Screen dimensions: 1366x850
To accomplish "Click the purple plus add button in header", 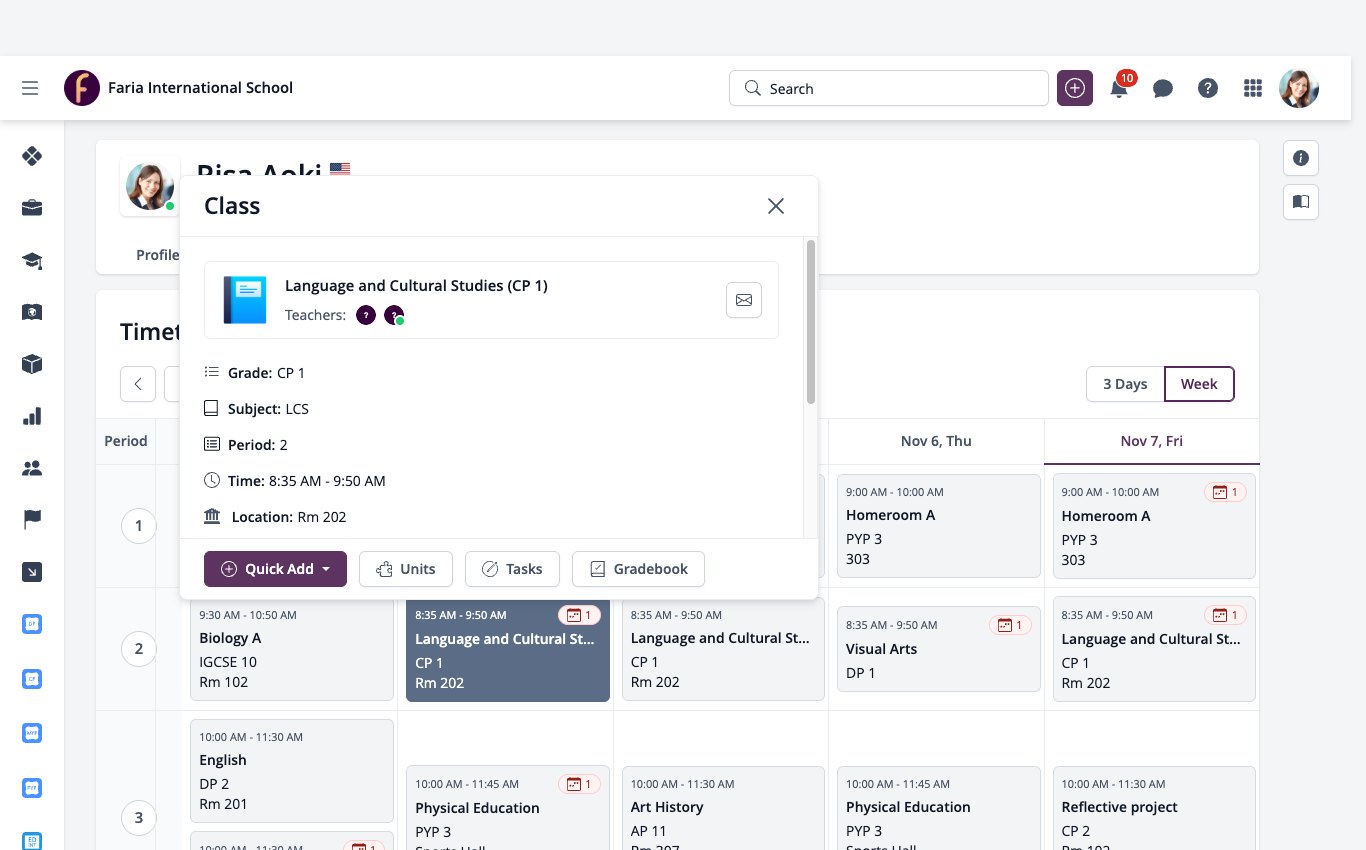I will (x=1075, y=88).
